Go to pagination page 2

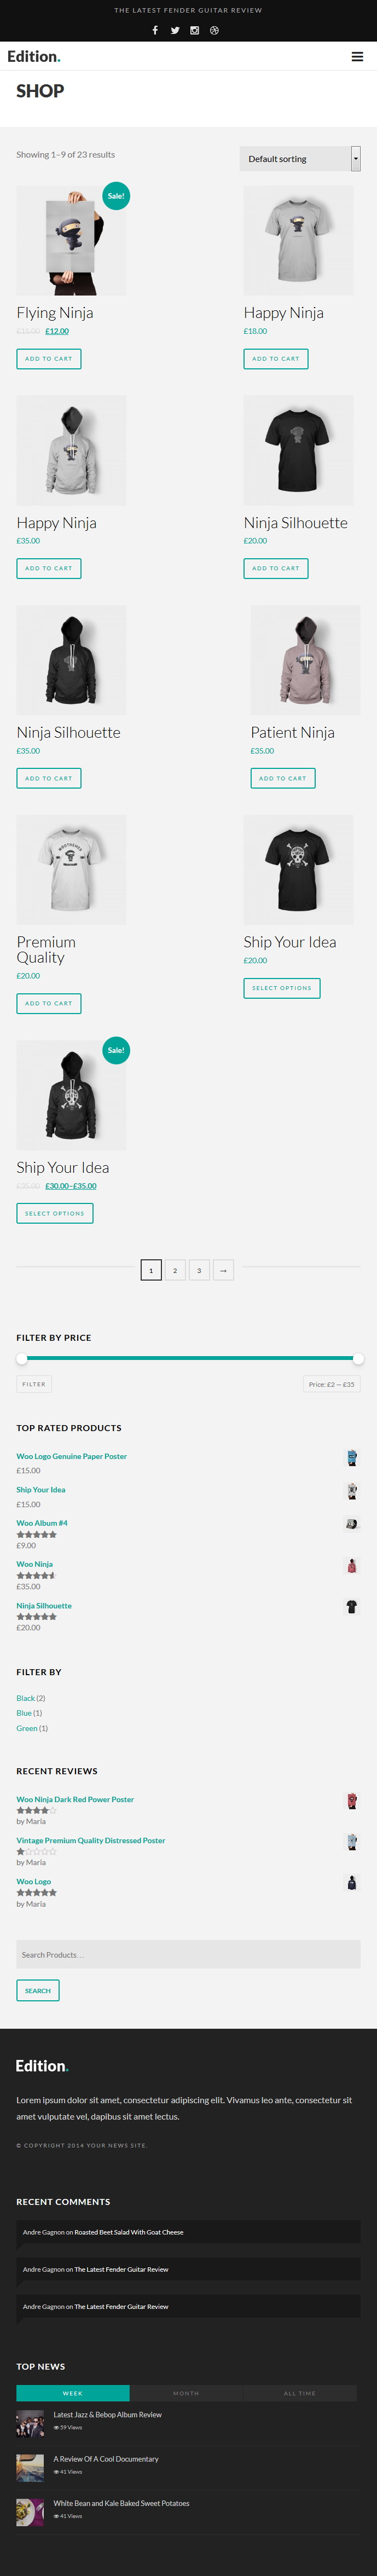pos(175,1270)
